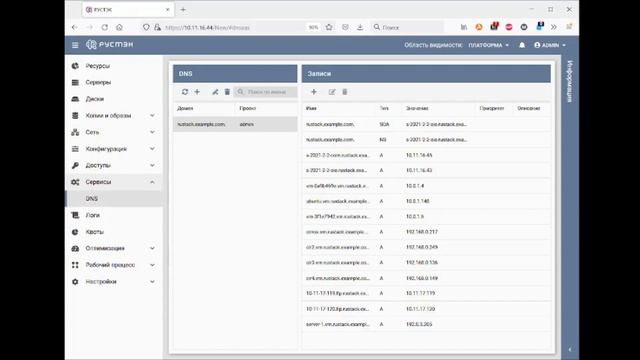Click Доступы key icon
The height and width of the screenshot is (360, 640).
tap(75, 165)
